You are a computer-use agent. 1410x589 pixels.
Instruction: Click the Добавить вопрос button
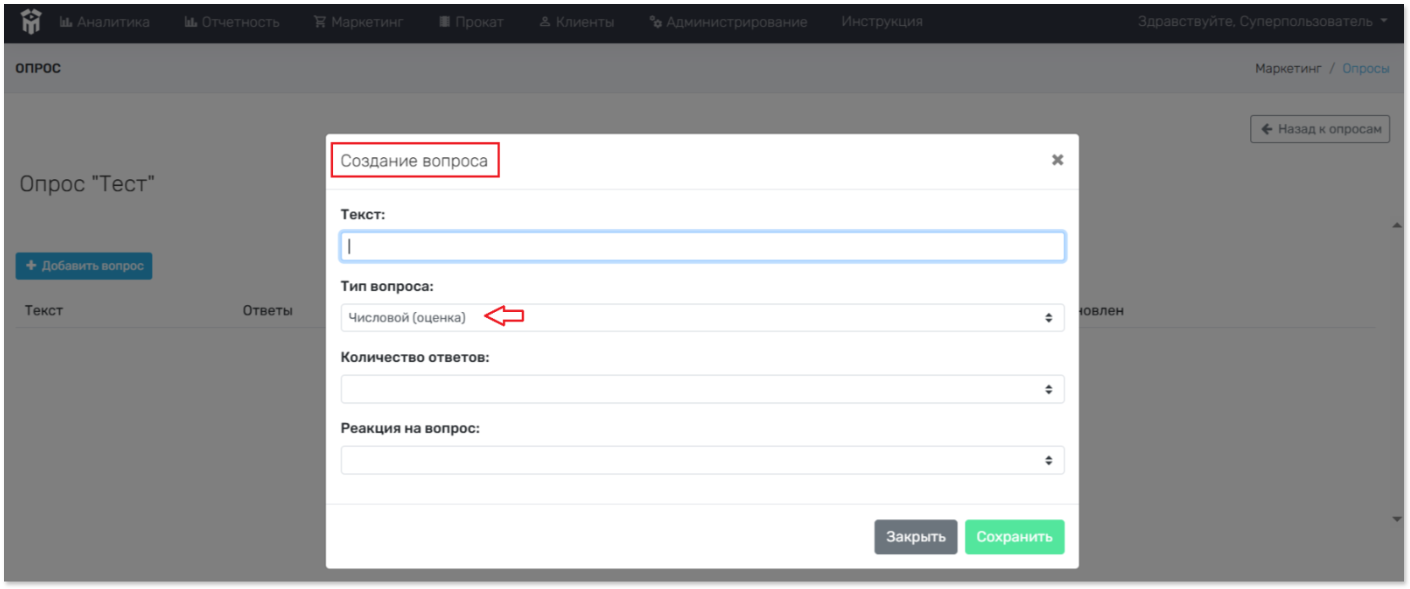(x=84, y=266)
